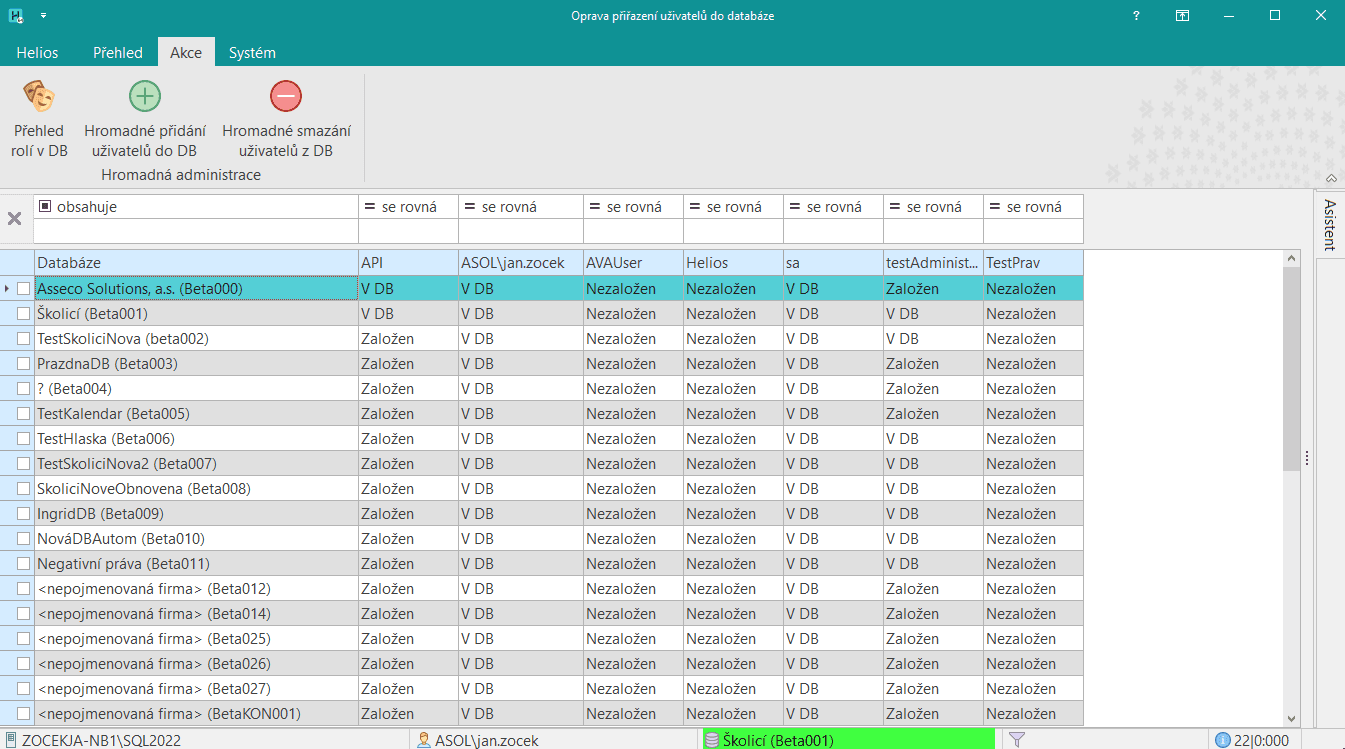Tick checkbox for IngridDB (Beta009)

point(24,514)
